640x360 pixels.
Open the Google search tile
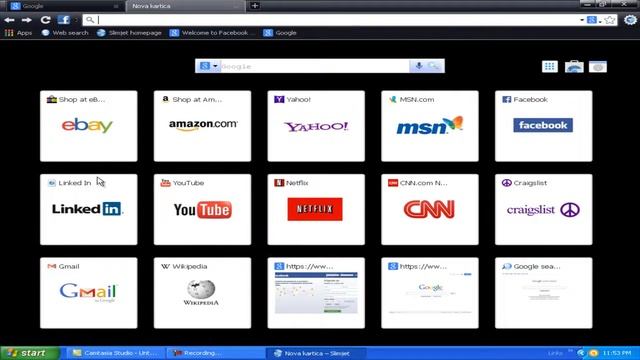tap(544, 293)
